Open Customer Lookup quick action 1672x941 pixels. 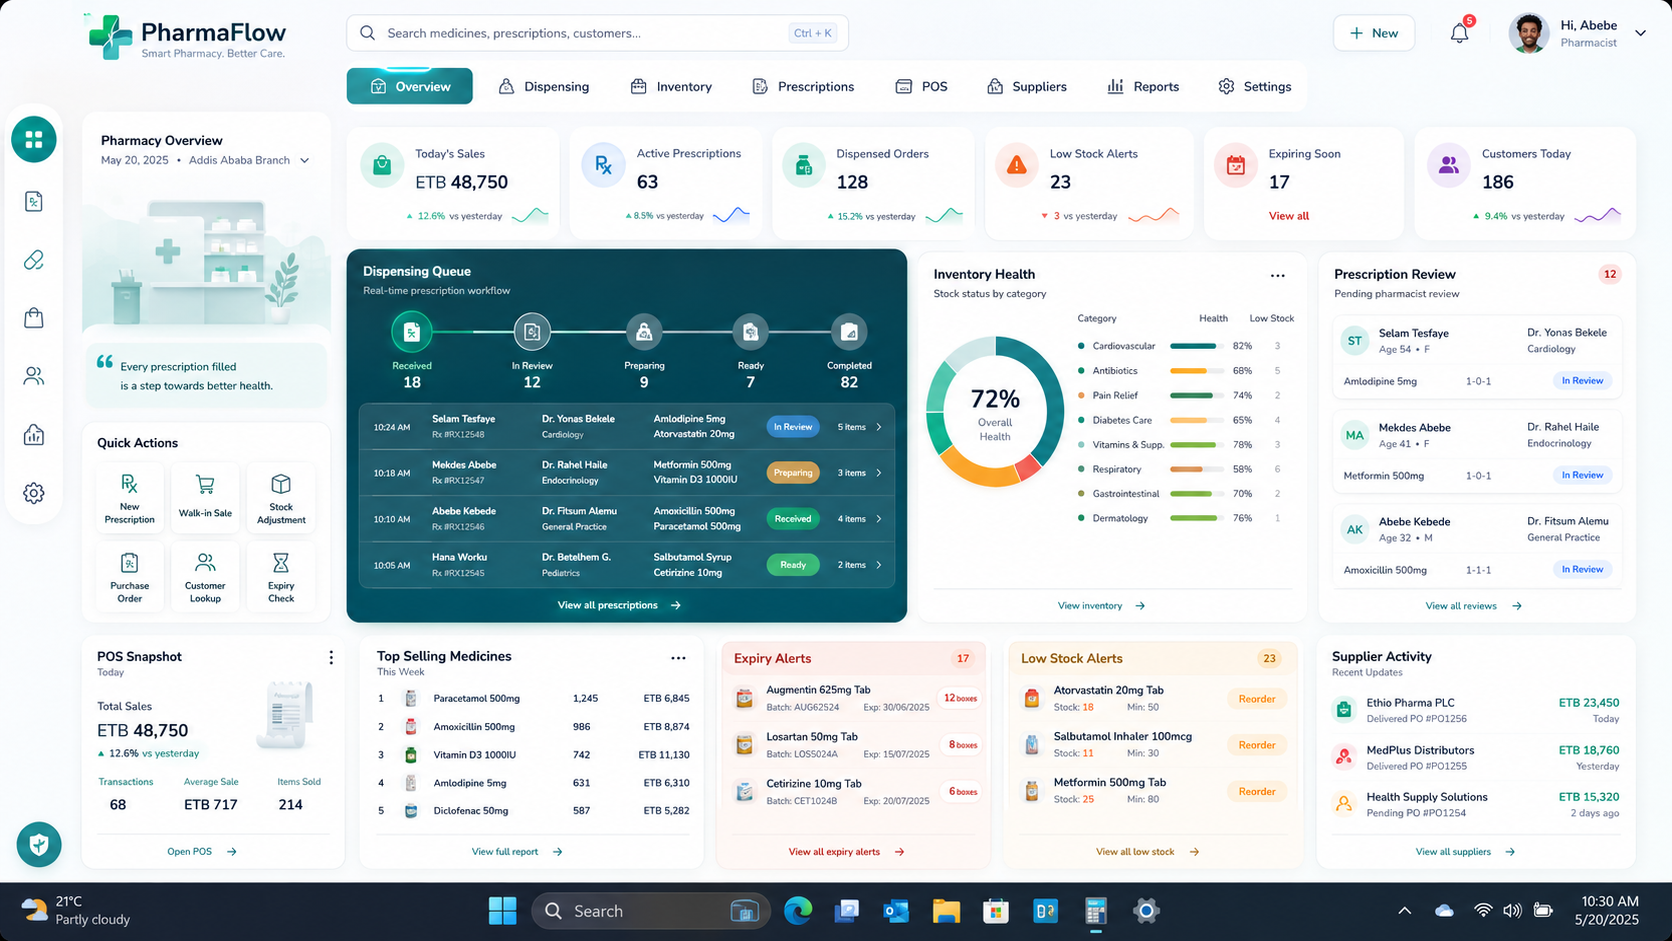coord(205,577)
